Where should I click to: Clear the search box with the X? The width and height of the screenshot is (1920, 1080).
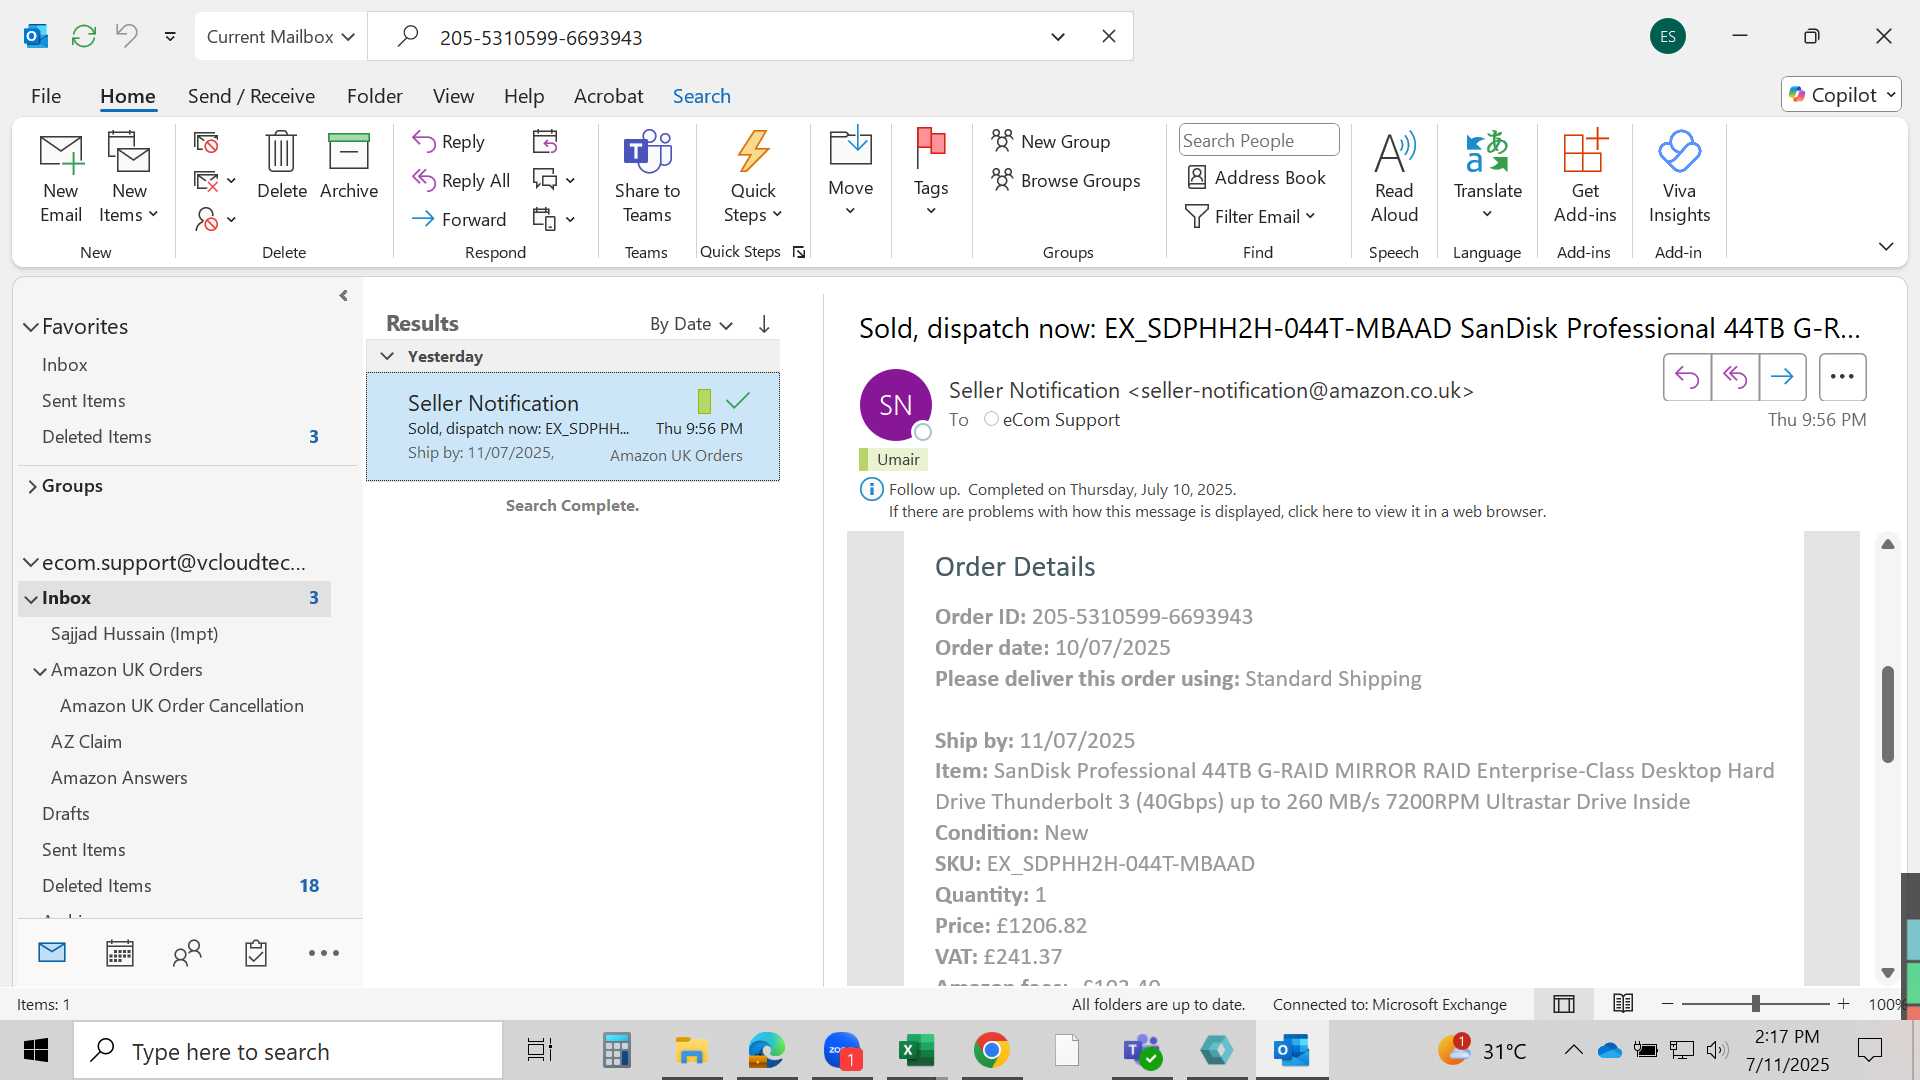1109,37
